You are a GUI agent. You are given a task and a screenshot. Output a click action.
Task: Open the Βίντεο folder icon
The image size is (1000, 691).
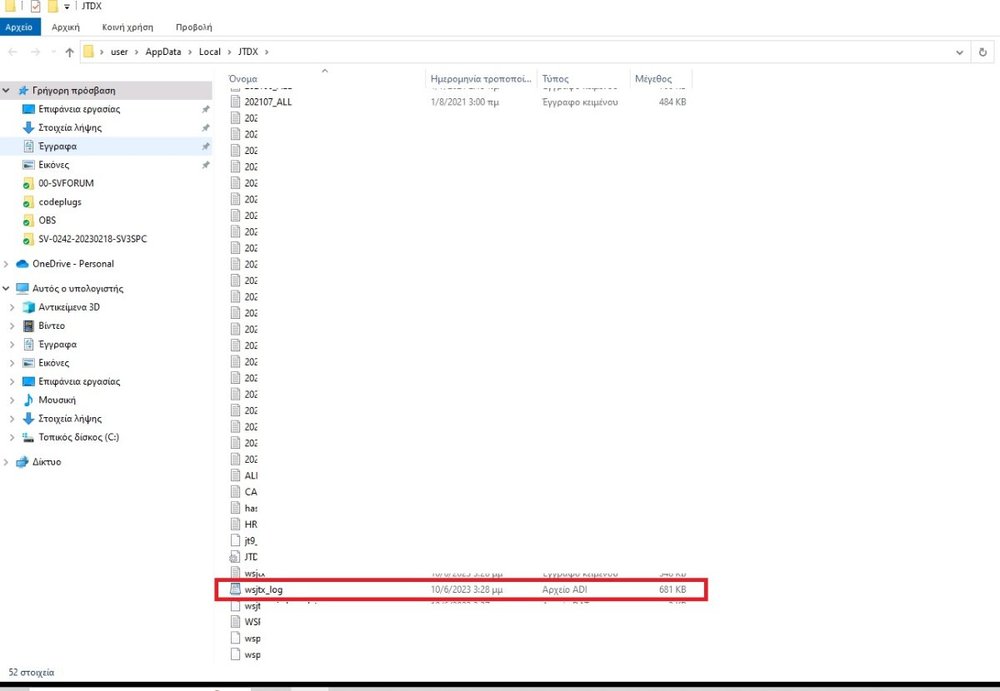(x=28, y=326)
